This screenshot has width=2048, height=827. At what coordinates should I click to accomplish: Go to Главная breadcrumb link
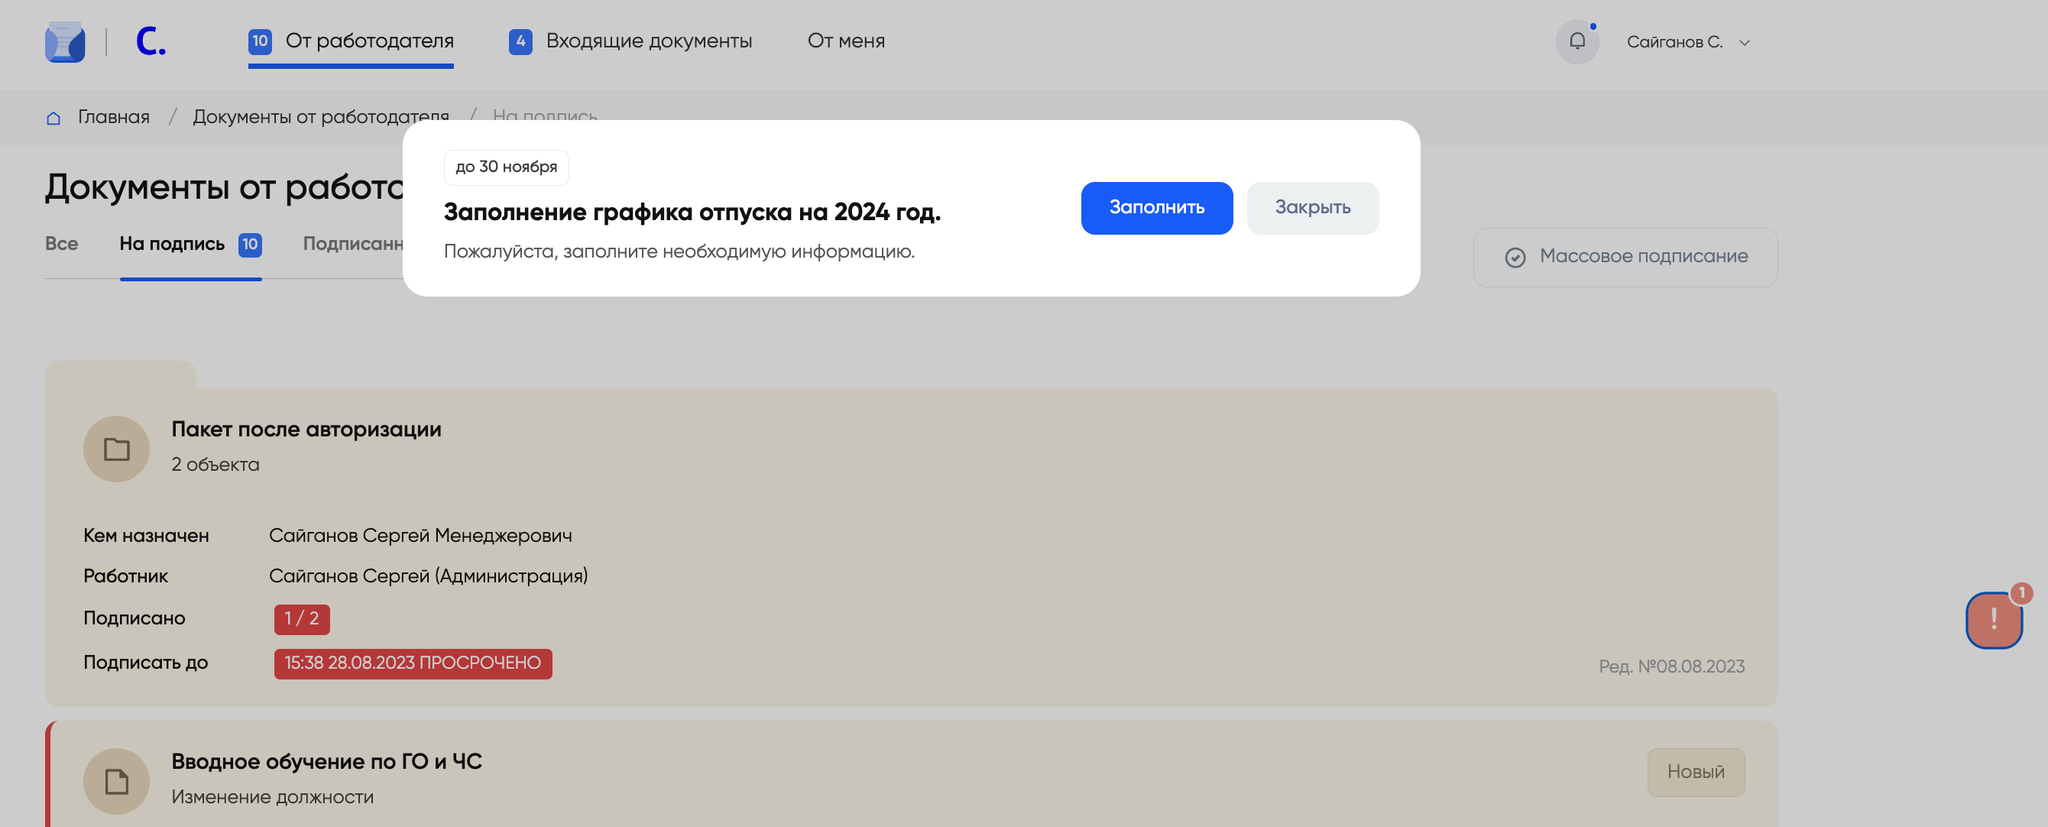114,117
